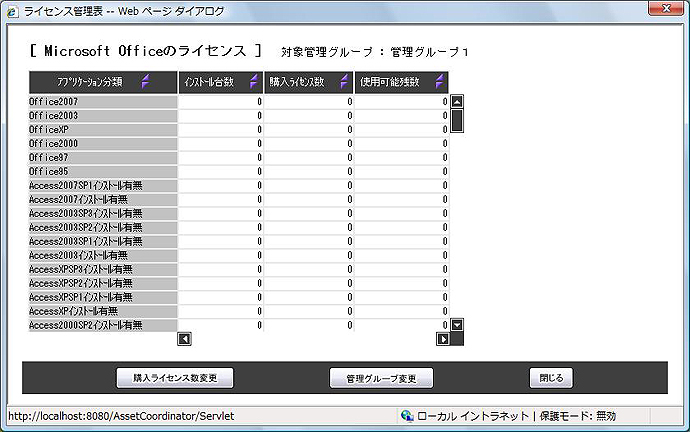The height and width of the screenshot is (432, 690).
Task: Click the アプリケーション分類 column header
Action: pos(103,82)
